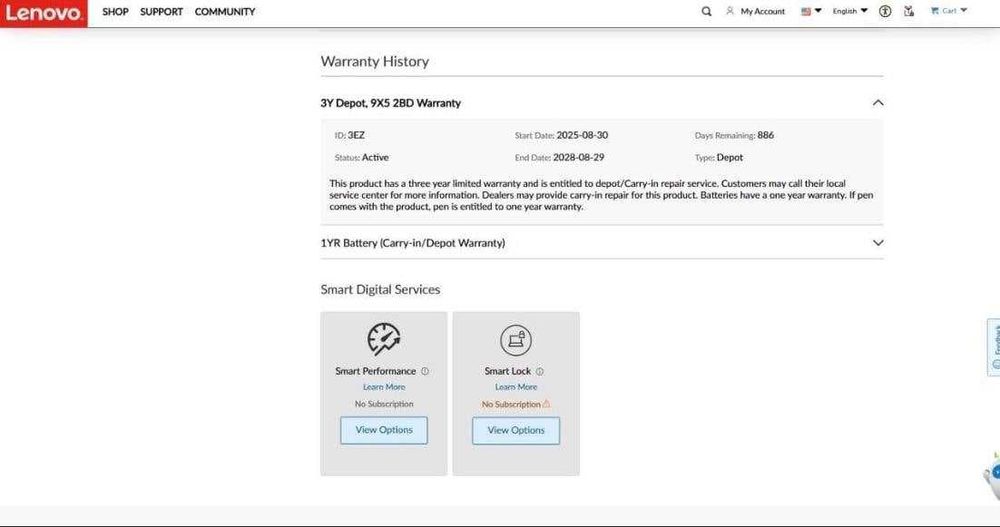This screenshot has width=1000, height=527.
Task: Select the Days Remaining value 886
Action: click(x=765, y=135)
